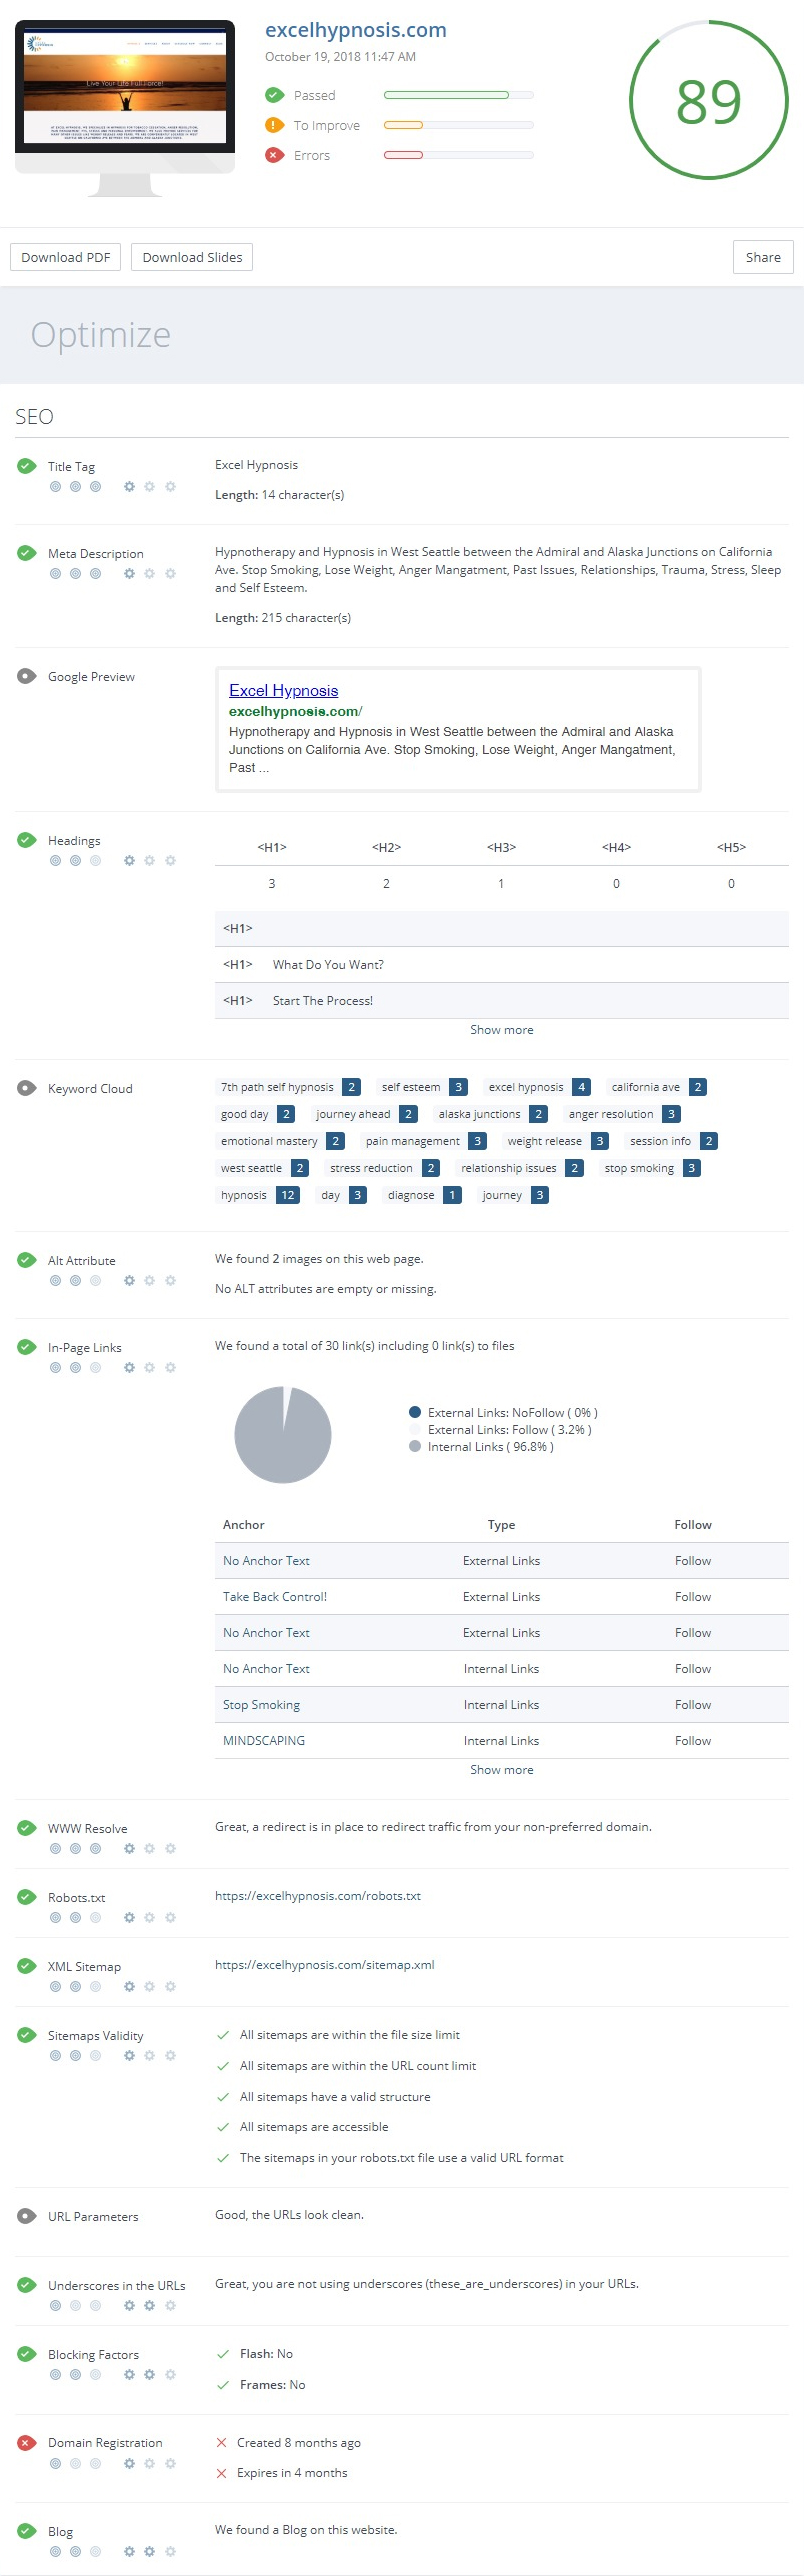Click the Blocking Factors green check icon
The height and width of the screenshot is (2576, 804).
coord(27,2354)
